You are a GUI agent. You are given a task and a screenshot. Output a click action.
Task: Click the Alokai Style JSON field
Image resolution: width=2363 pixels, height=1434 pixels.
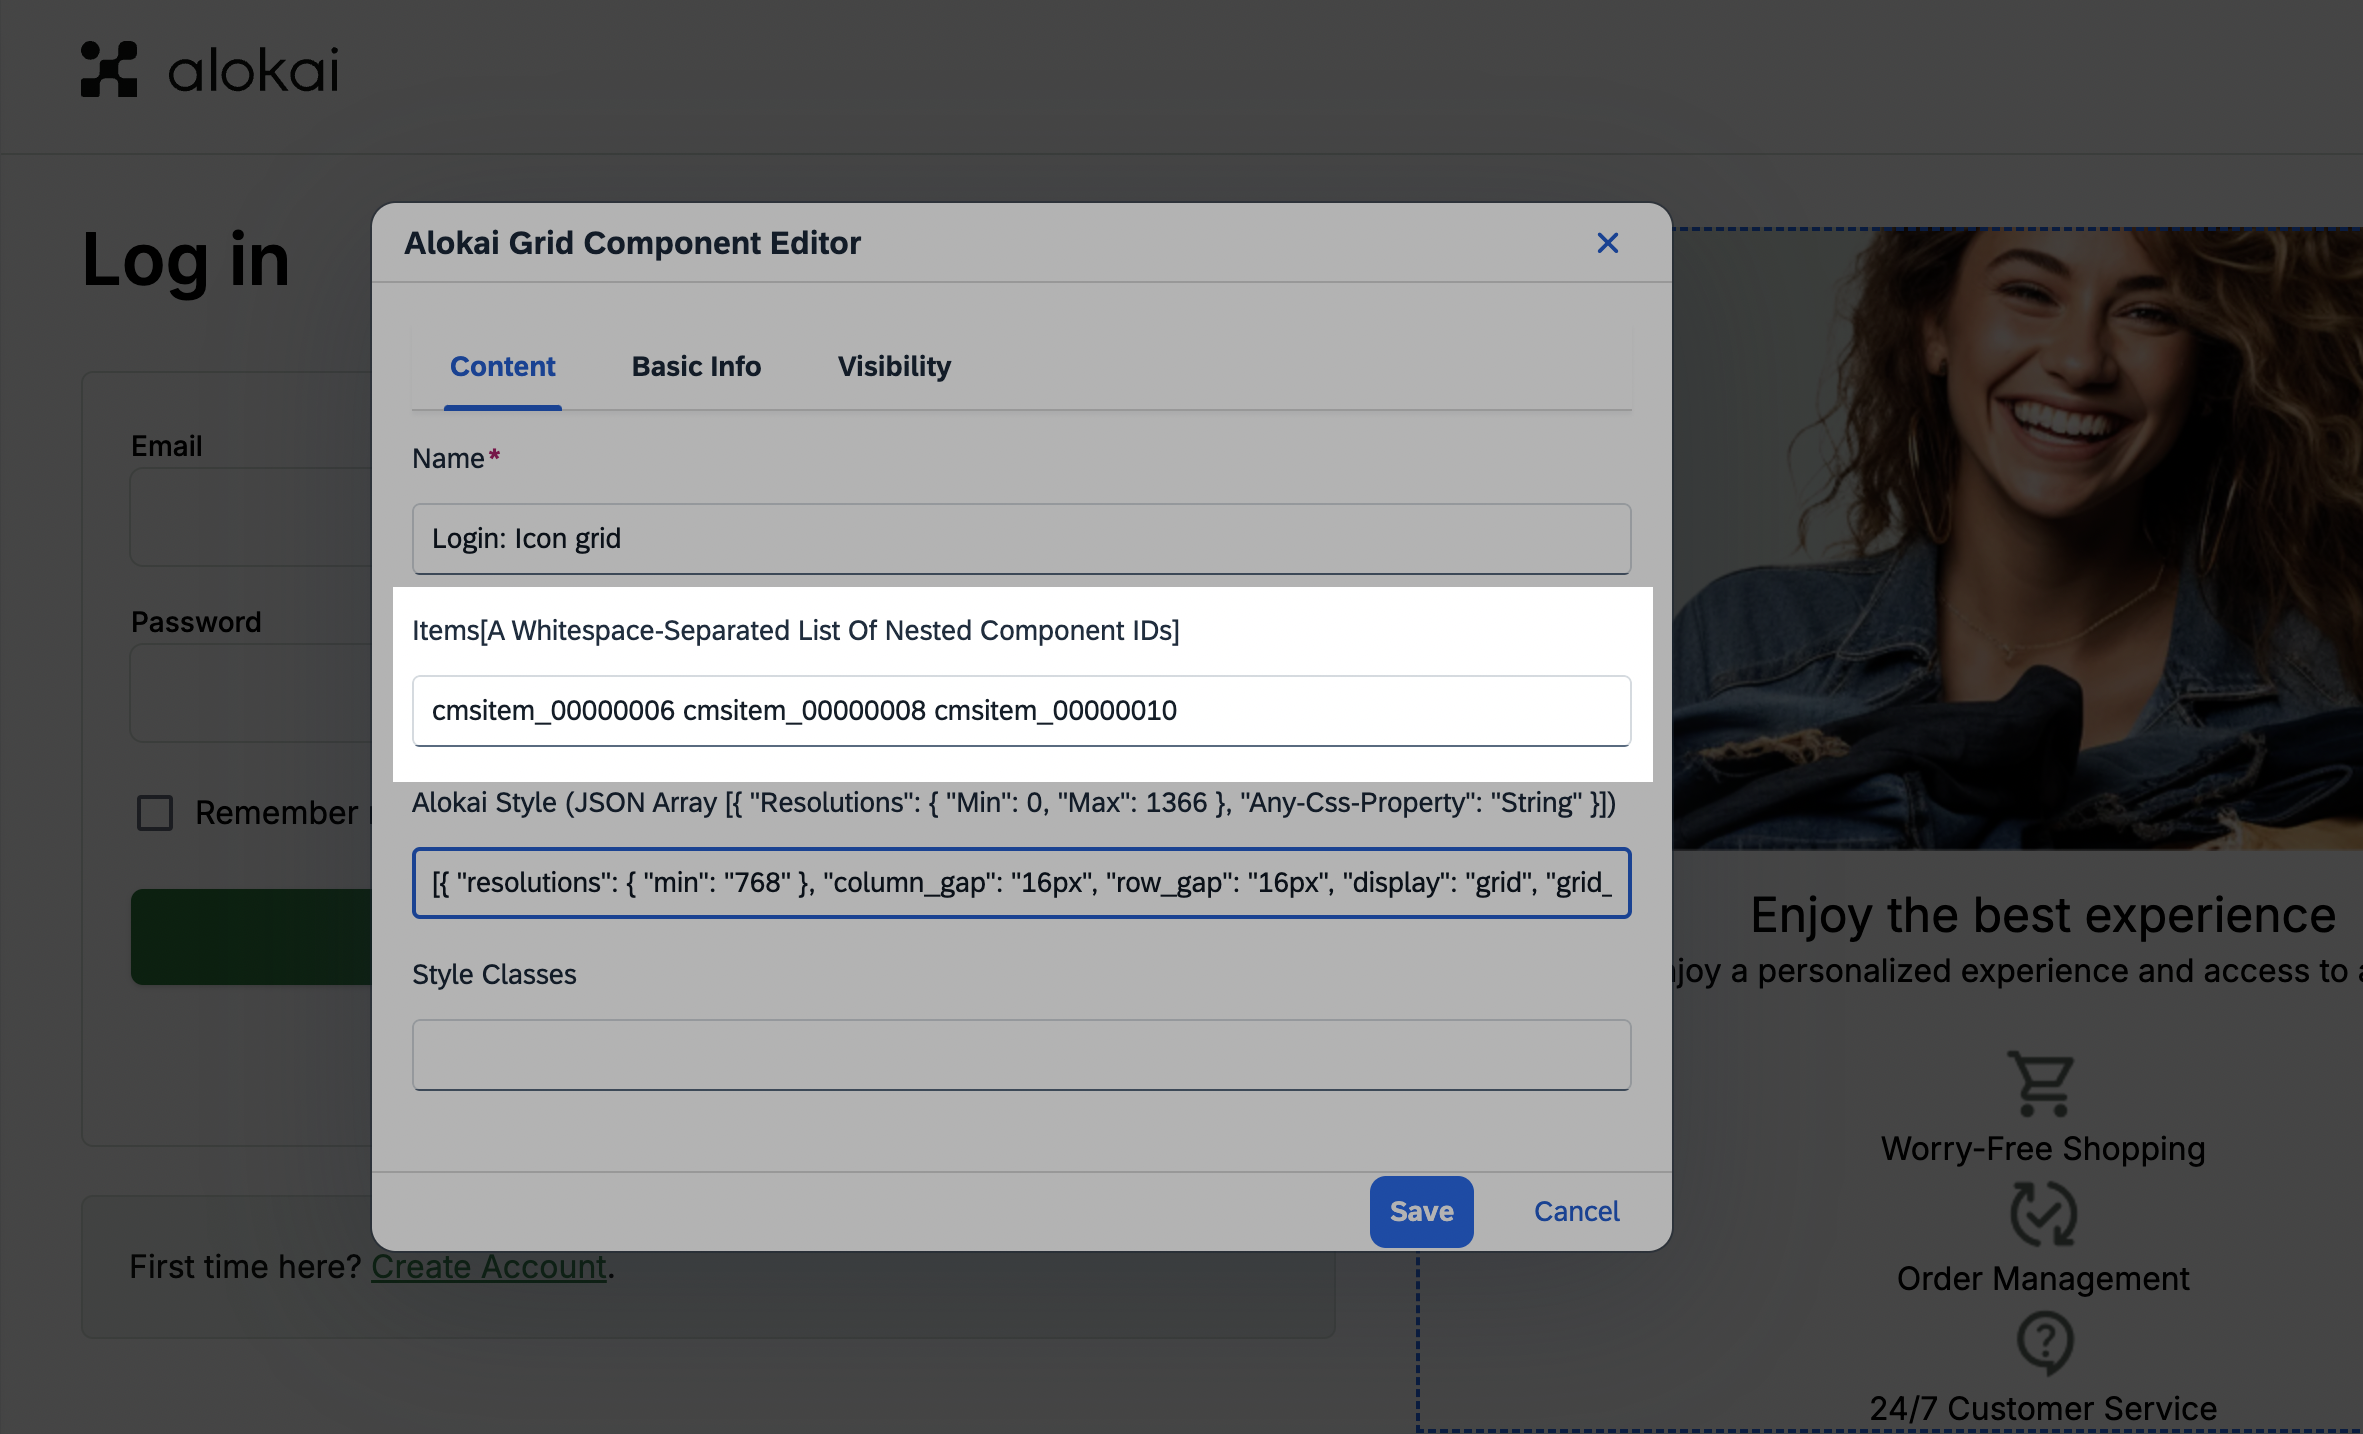coord(1021,883)
